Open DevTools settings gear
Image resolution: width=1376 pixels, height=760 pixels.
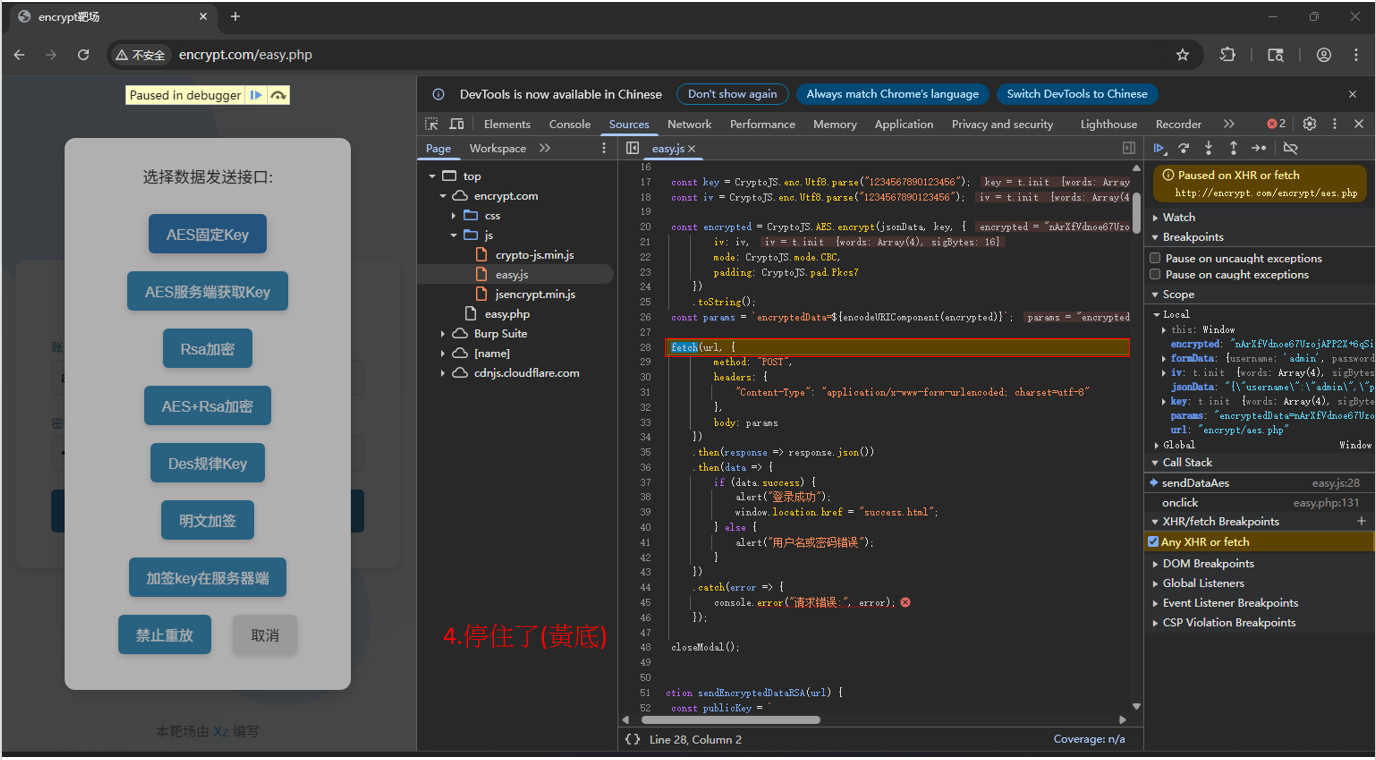1309,124
